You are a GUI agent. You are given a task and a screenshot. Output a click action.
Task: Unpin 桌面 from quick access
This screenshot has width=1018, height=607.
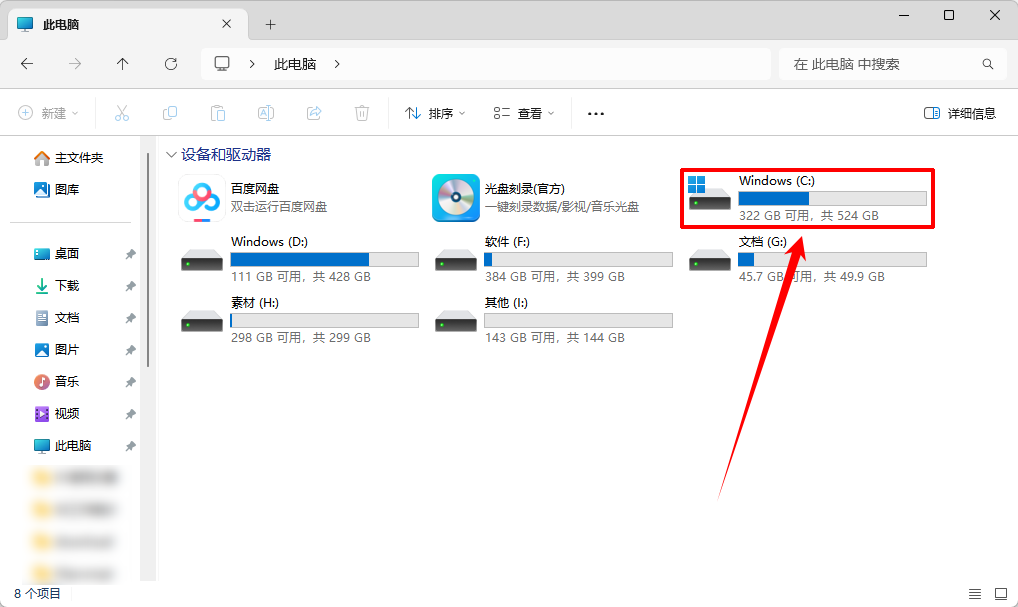(130, 254)
